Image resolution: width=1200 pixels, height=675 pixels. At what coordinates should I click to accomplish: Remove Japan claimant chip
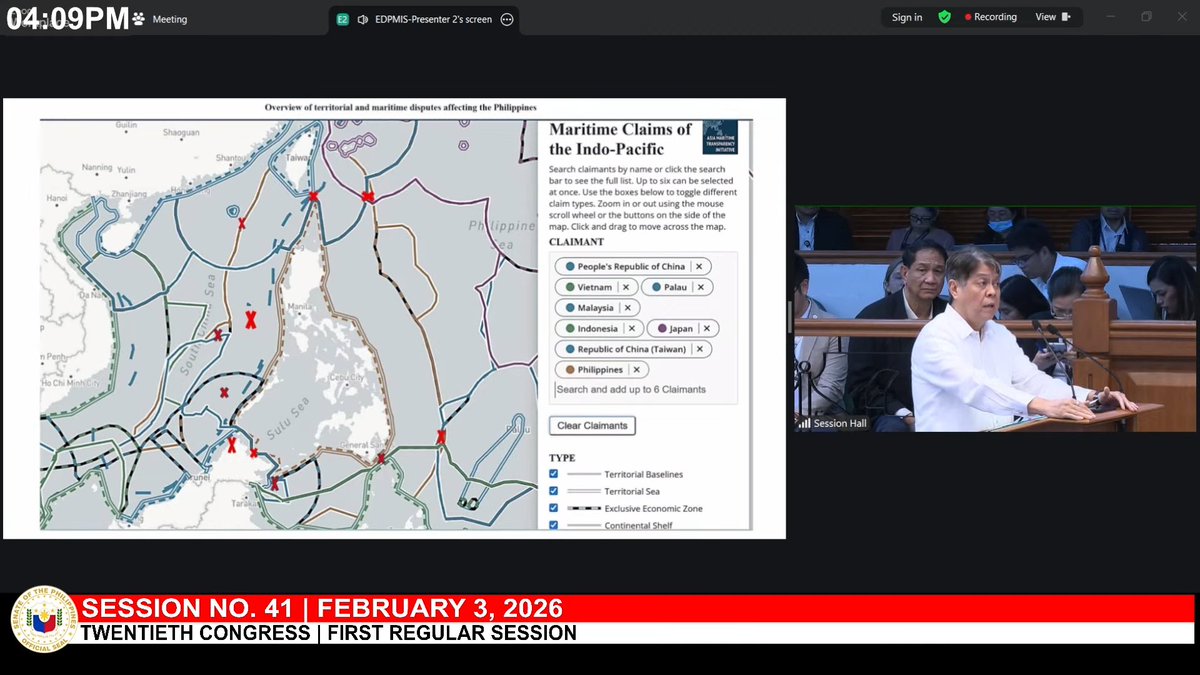tap(706, 328)
